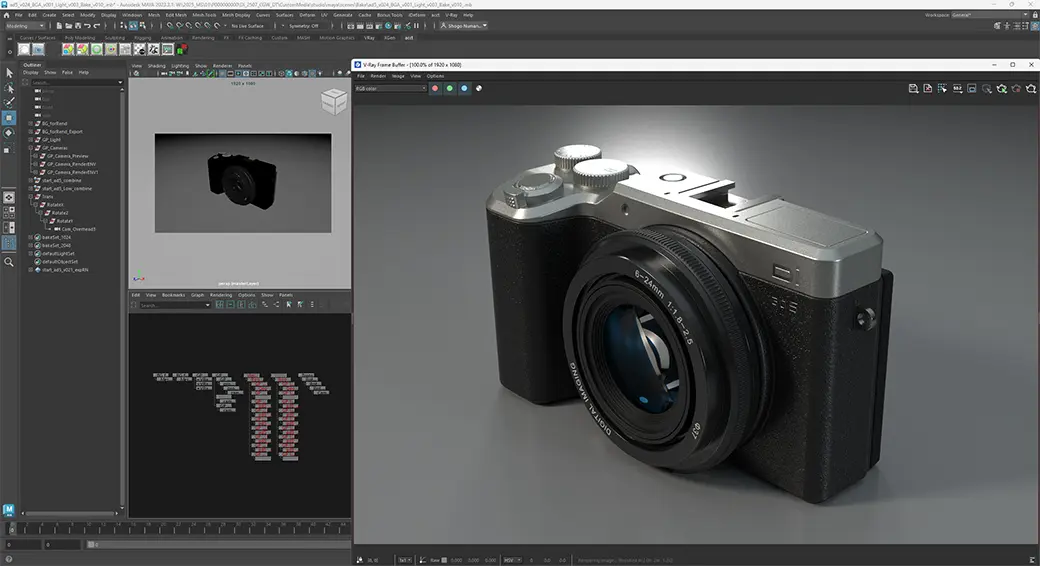This screenshot has height=566, width=1040.
Task: Select defaultLightSet in Outliner
Action: [58, 253]
